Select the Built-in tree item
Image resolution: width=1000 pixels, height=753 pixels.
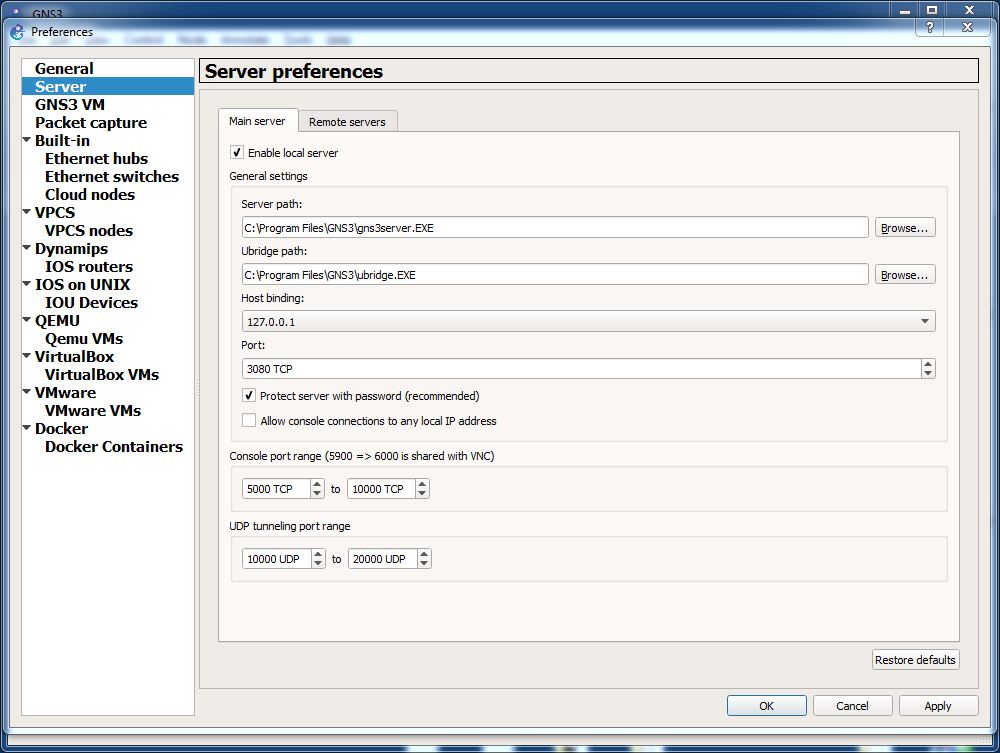pos(62,140)
